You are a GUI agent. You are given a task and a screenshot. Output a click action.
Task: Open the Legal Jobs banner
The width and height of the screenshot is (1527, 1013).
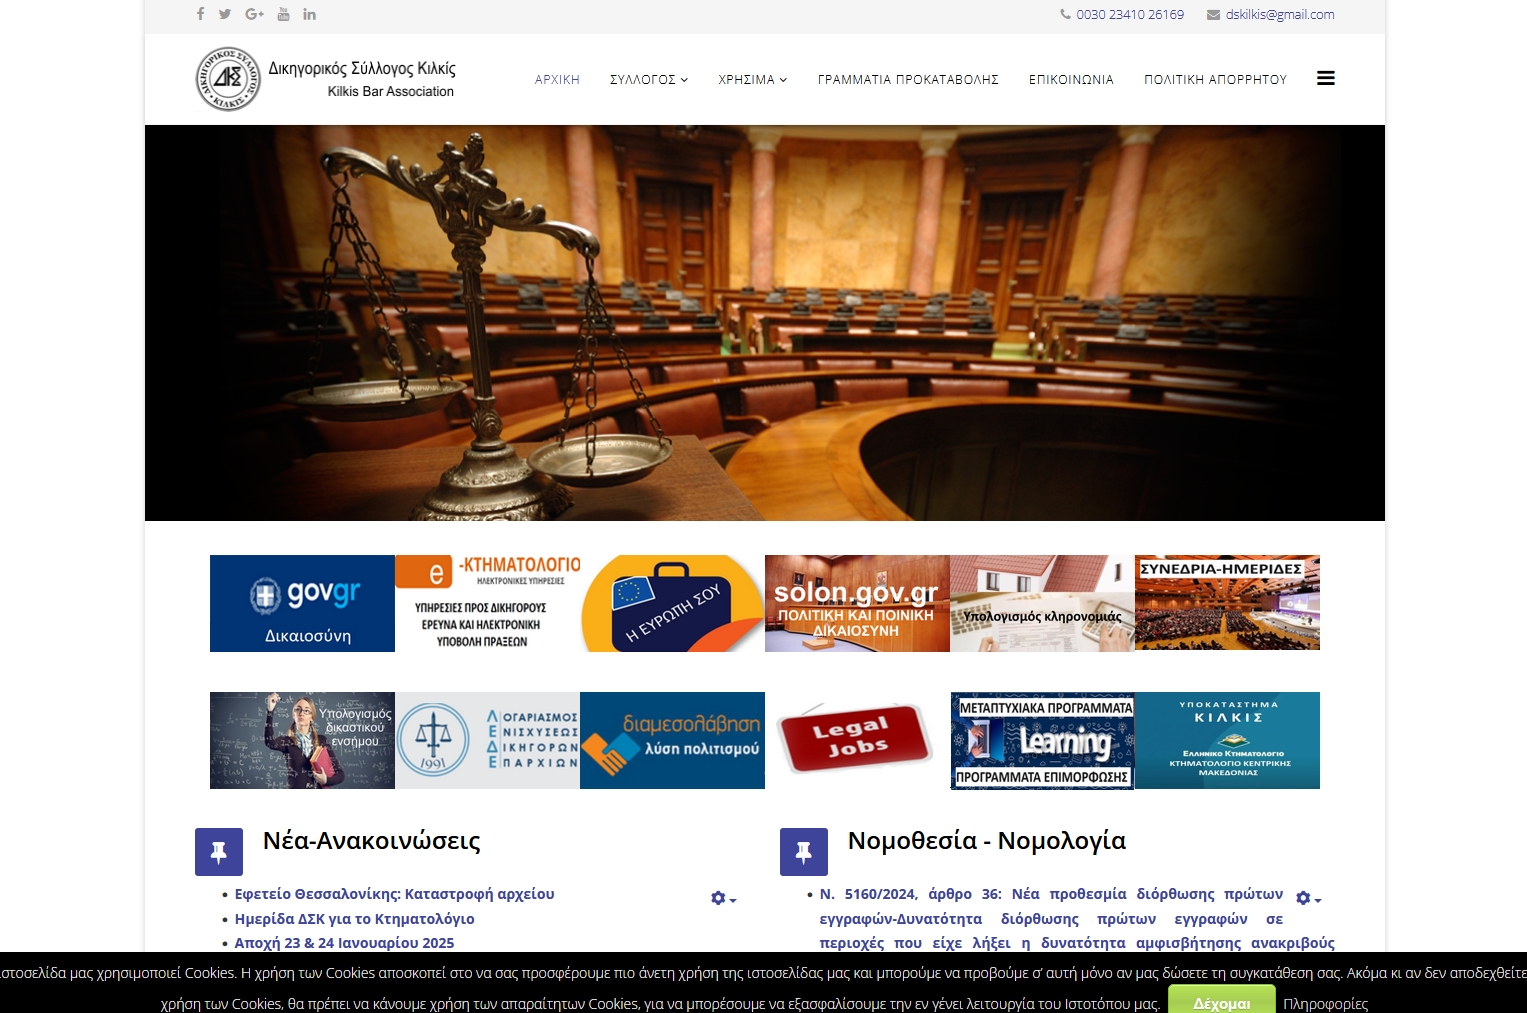pos(857,741)
